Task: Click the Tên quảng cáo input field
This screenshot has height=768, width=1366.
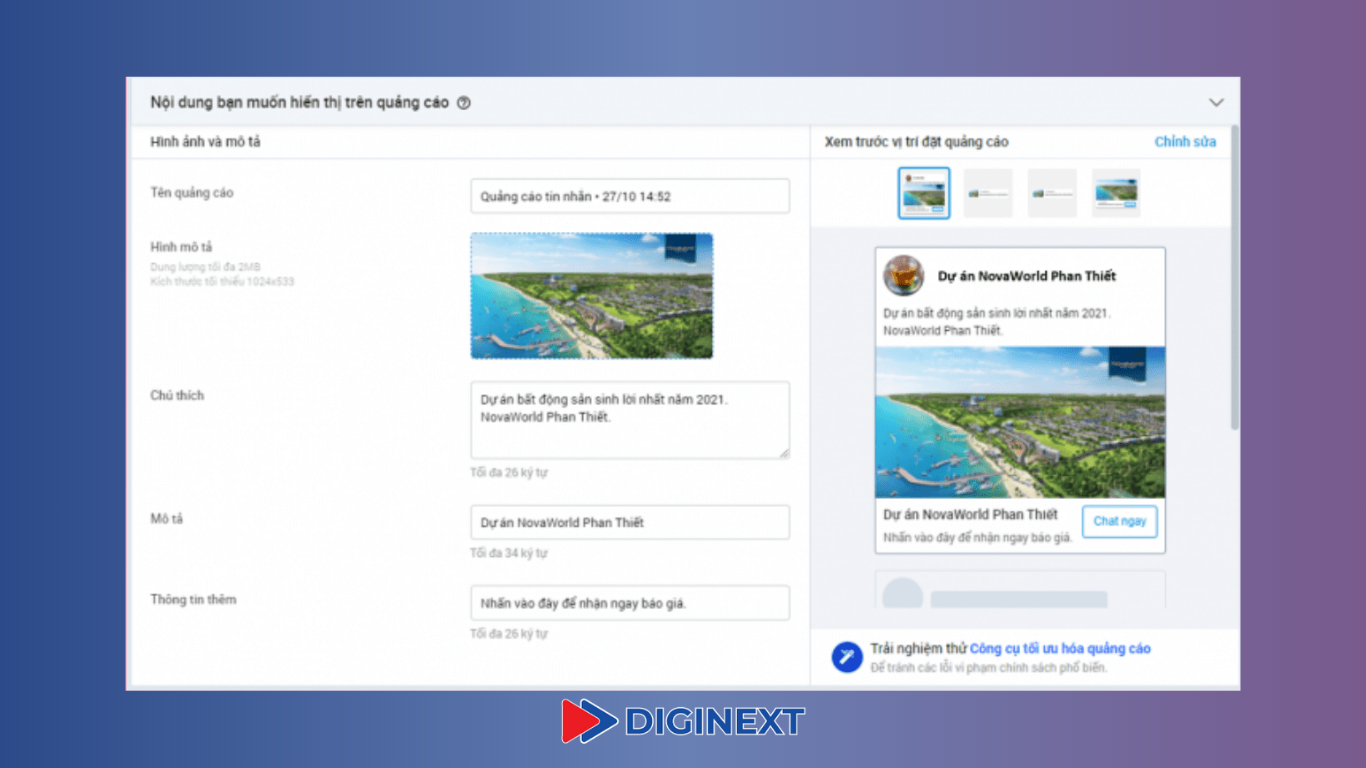Action: point(630,196)
